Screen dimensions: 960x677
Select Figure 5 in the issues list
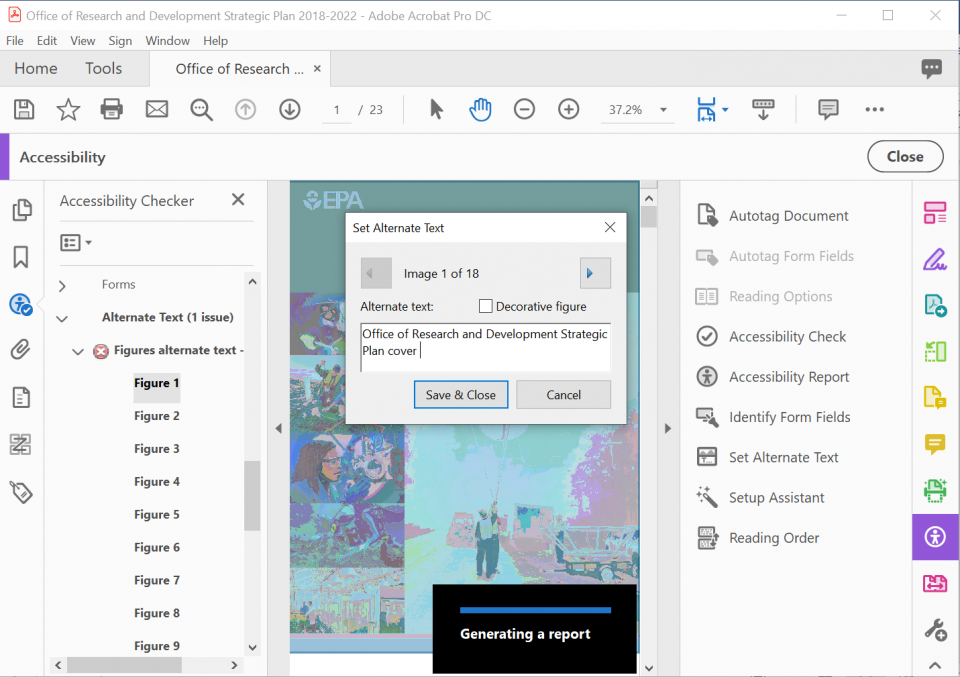[156, 514]
